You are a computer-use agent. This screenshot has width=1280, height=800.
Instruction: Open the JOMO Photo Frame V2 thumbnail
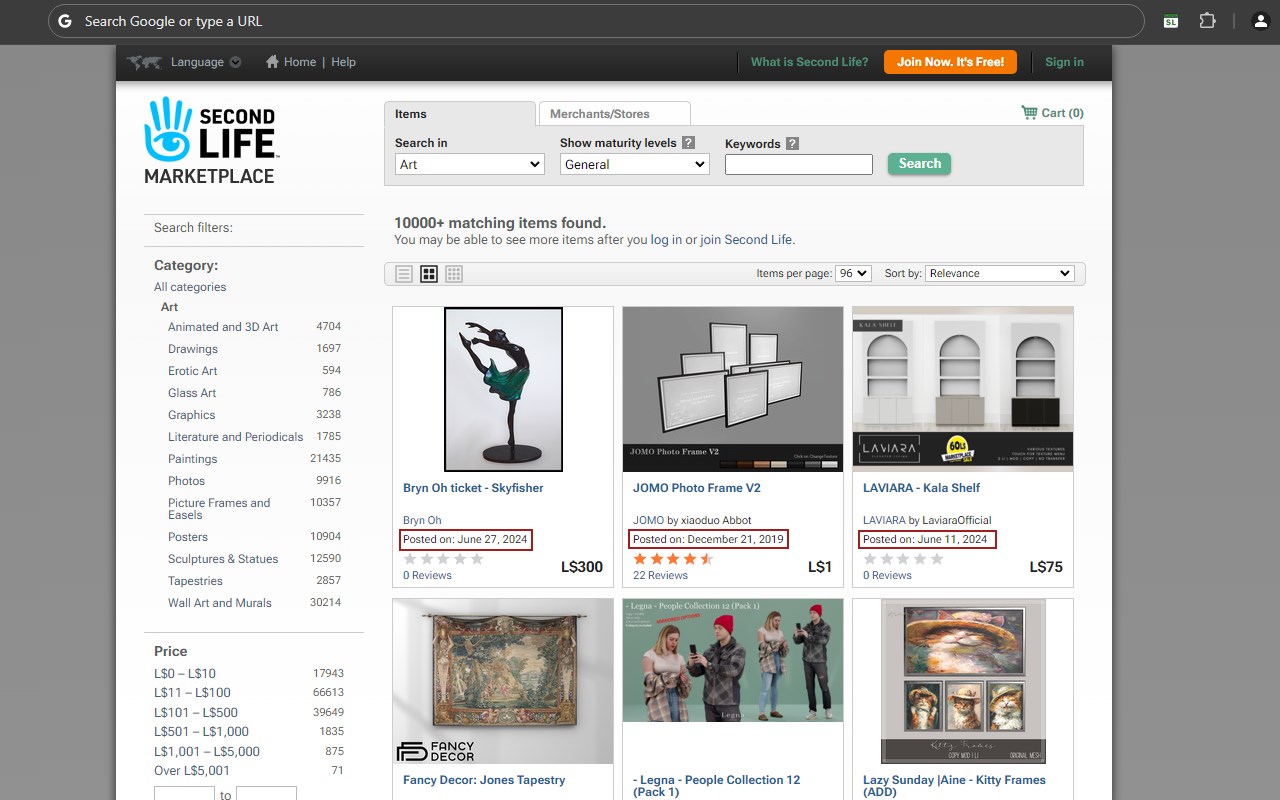[x=733, y=389]
